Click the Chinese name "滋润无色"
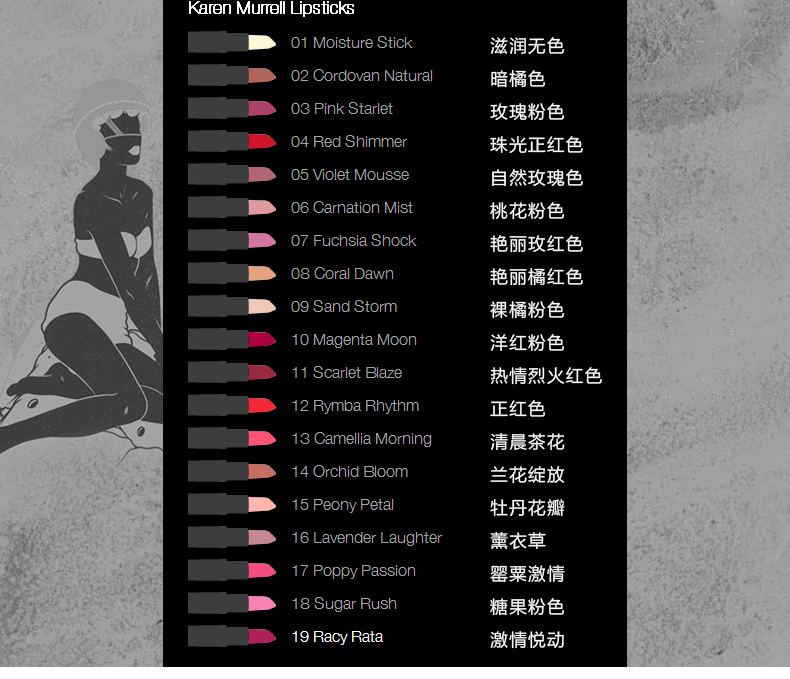Screen dimensions: 790x679 [527, 46]
